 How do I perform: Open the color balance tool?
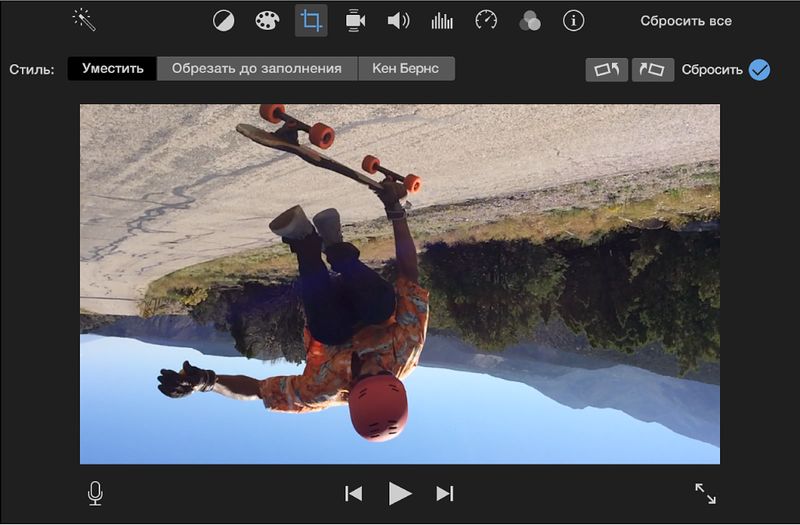coord(223,20)
